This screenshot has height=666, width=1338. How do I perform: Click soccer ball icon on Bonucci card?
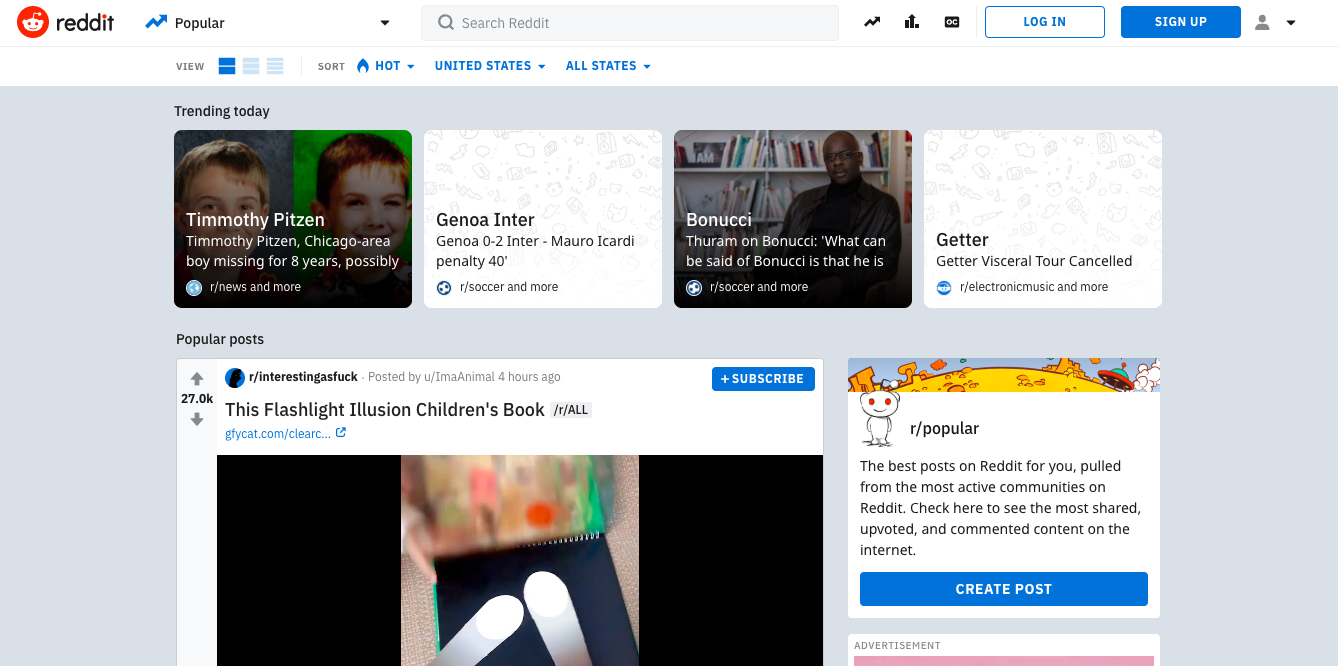694,287
